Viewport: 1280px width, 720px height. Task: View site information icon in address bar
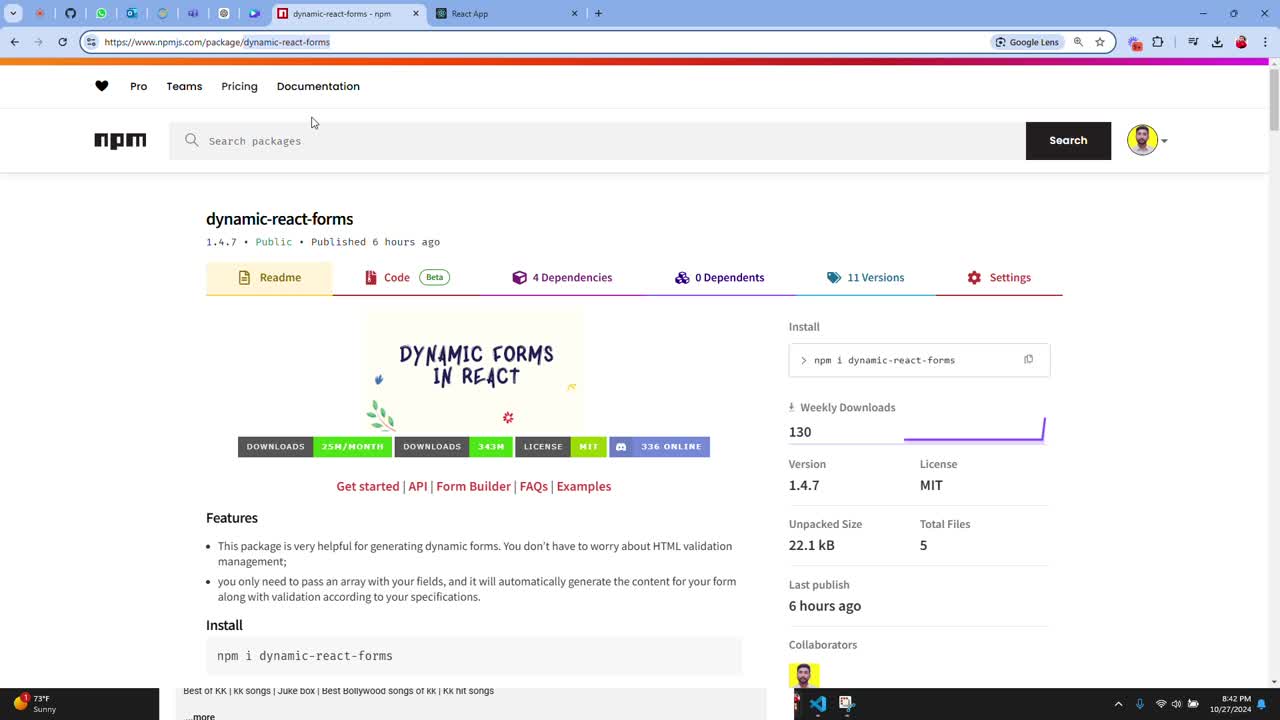pos(91,42)
